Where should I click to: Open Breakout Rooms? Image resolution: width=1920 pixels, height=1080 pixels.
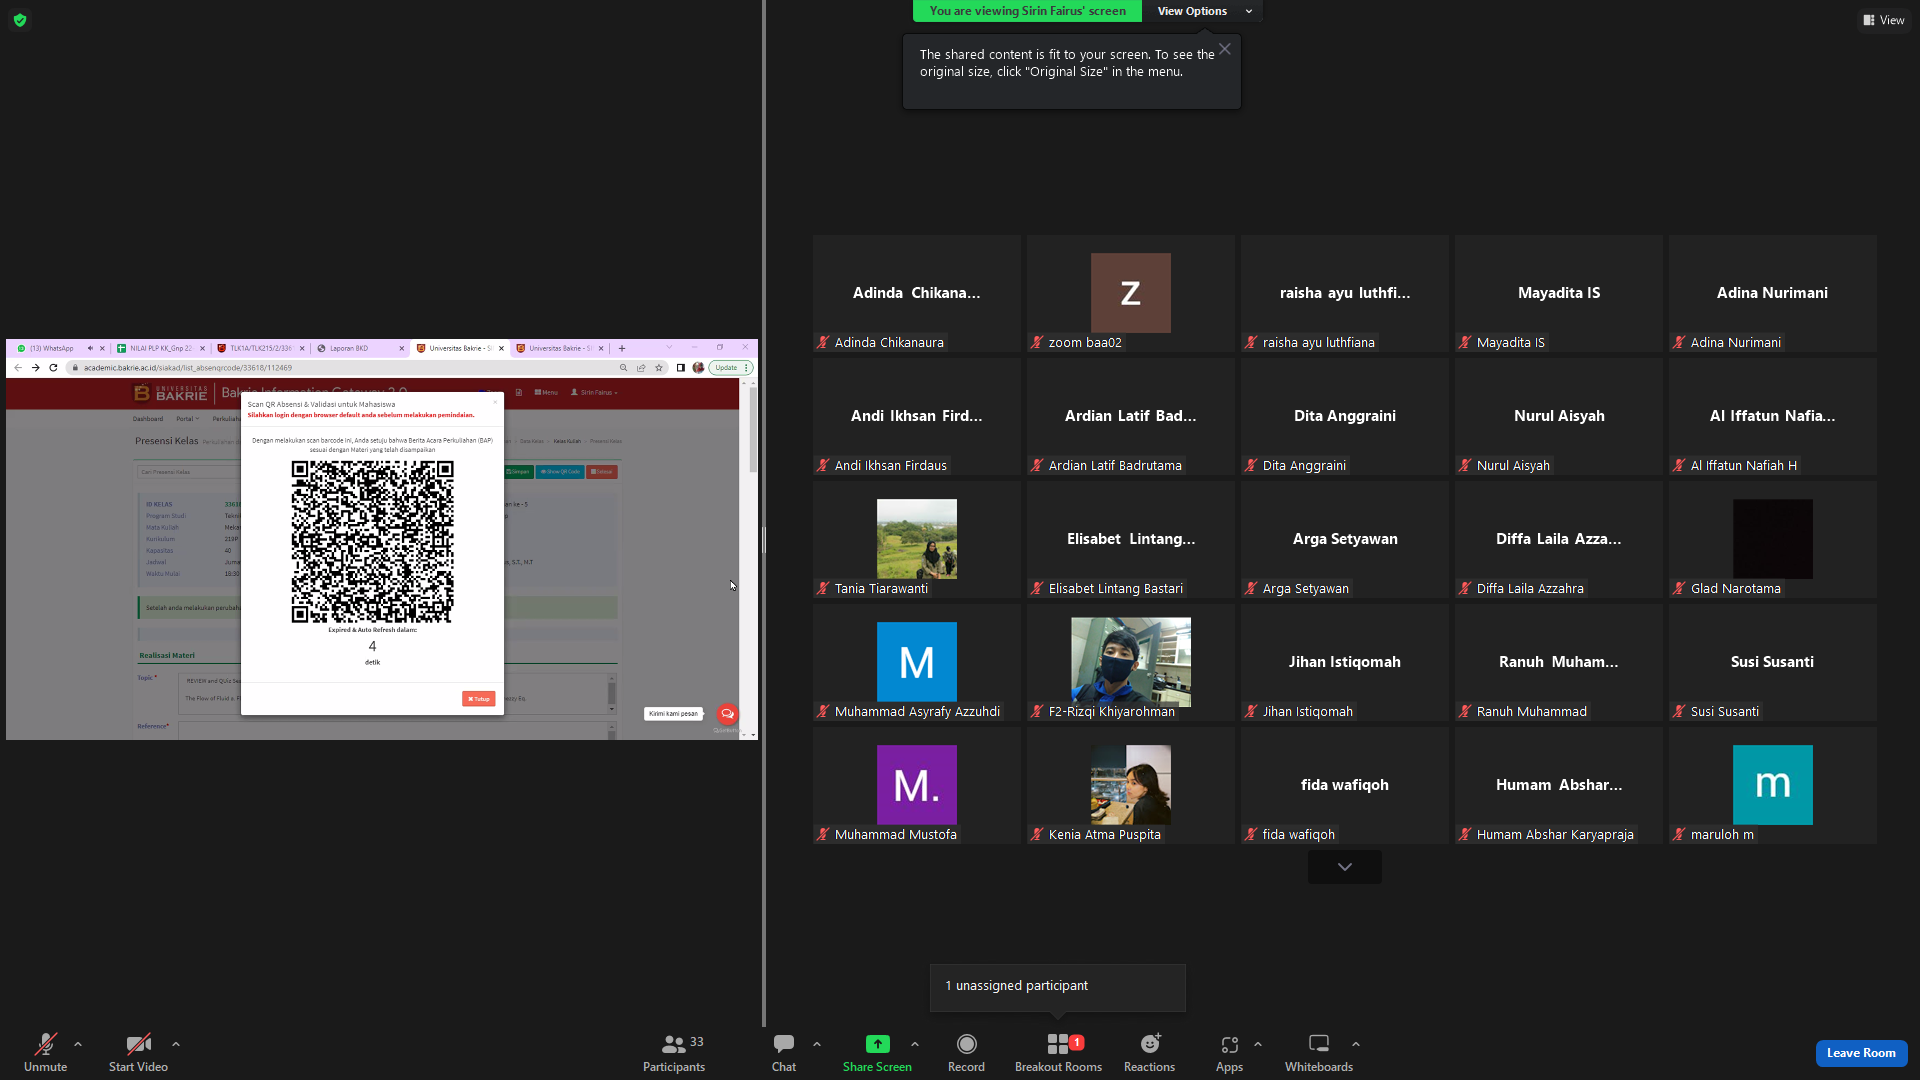pyautogui.click(x=1058, y=1052)
